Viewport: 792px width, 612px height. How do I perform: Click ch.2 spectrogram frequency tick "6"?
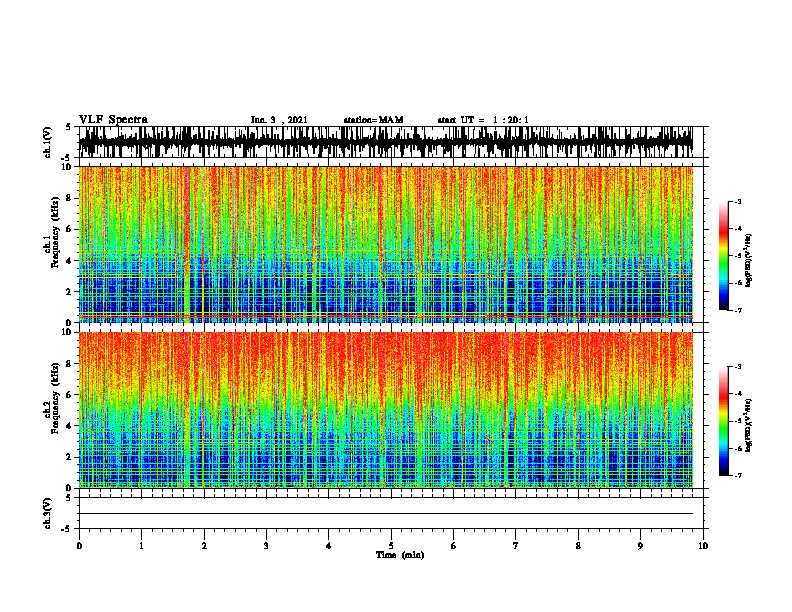coord(70,395)
